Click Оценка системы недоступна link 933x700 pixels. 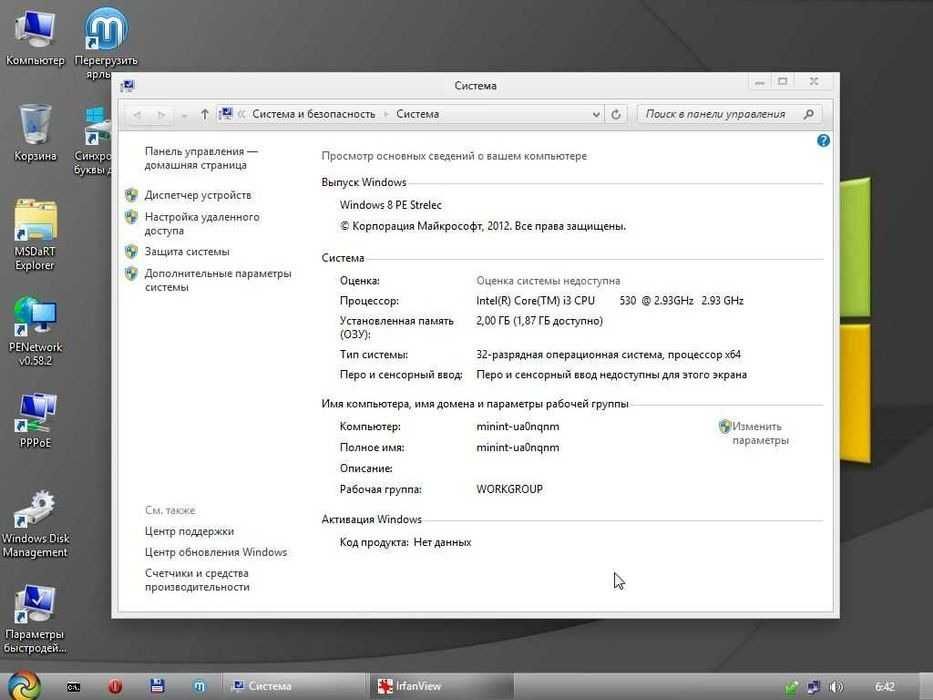(x=548, y=281)
